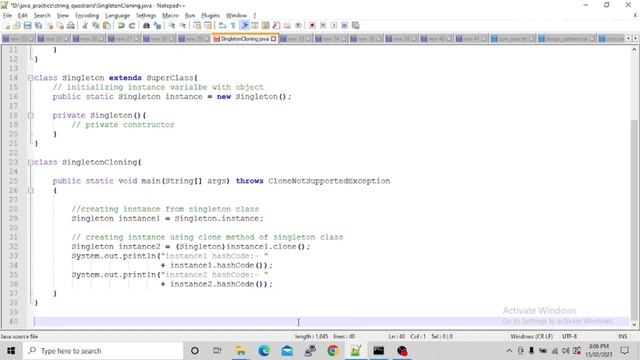Click the Close All toolbar icon
The height and width of the screenshot is (360, 640).
(x=60, y=25)
